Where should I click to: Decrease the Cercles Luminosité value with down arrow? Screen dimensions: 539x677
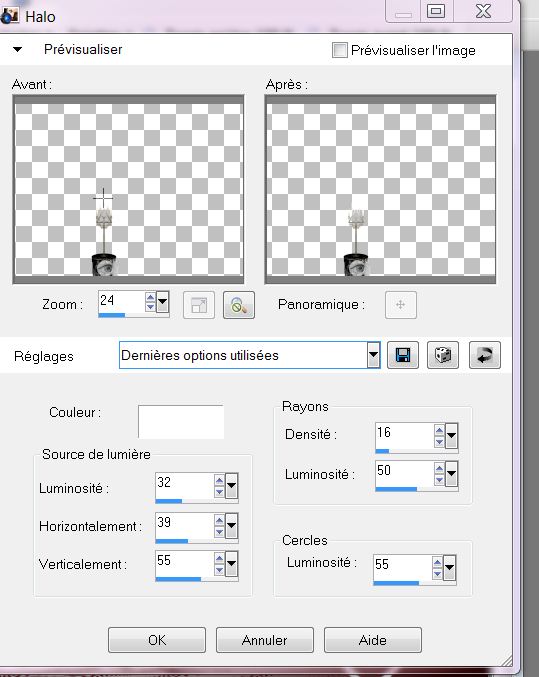click(437, 574)
